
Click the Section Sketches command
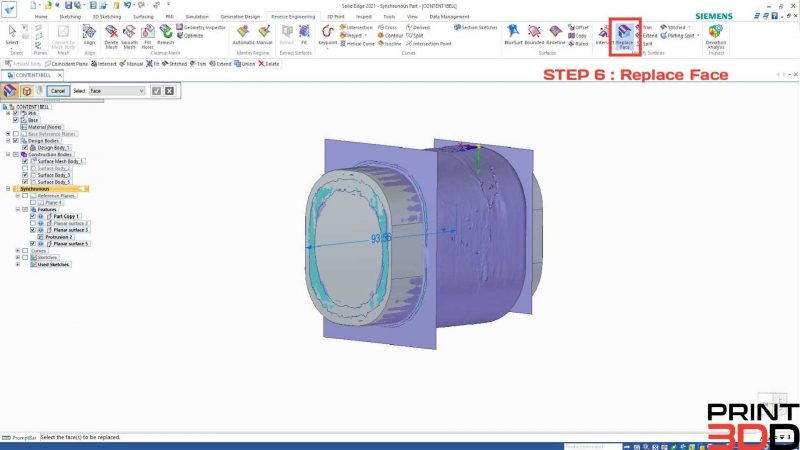pos(476,27)
